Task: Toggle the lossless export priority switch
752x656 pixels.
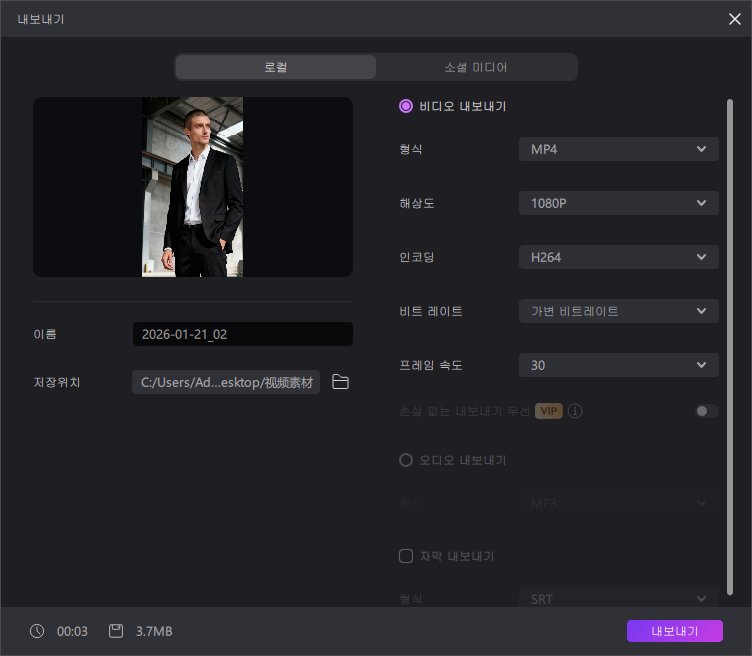Action: [x=706, y=411]
